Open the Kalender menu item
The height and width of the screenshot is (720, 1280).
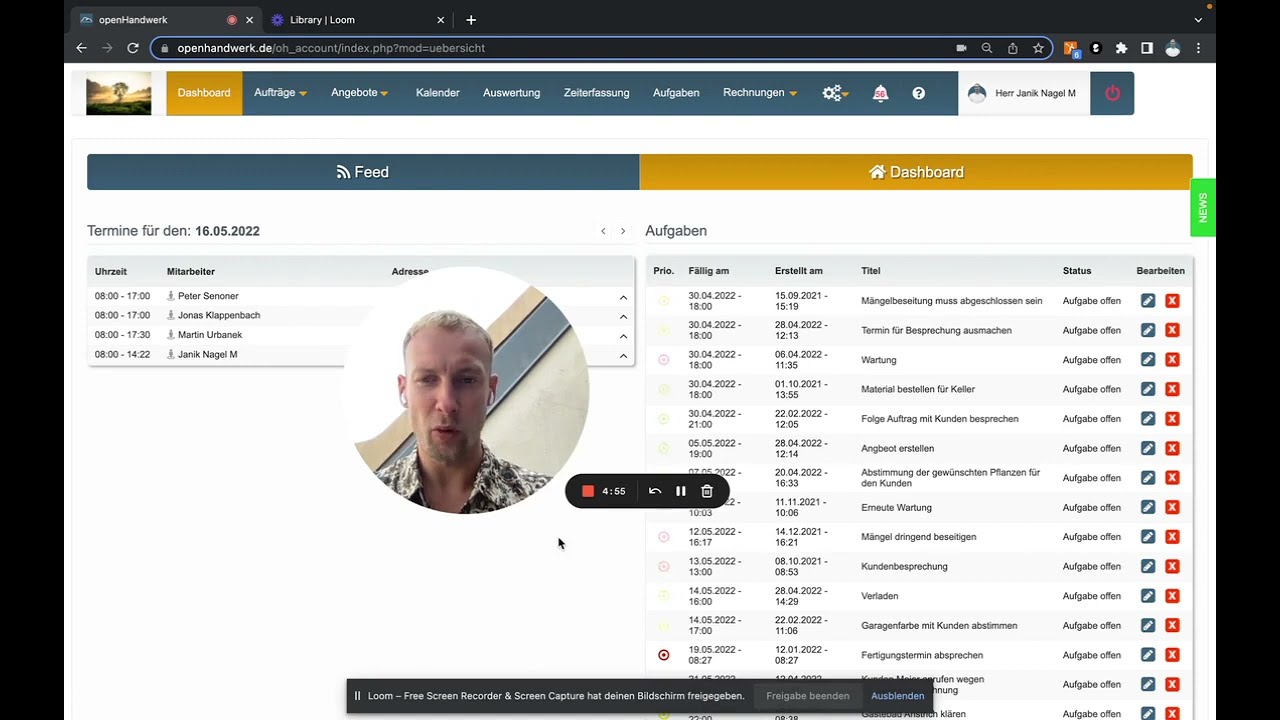[438, 93]
